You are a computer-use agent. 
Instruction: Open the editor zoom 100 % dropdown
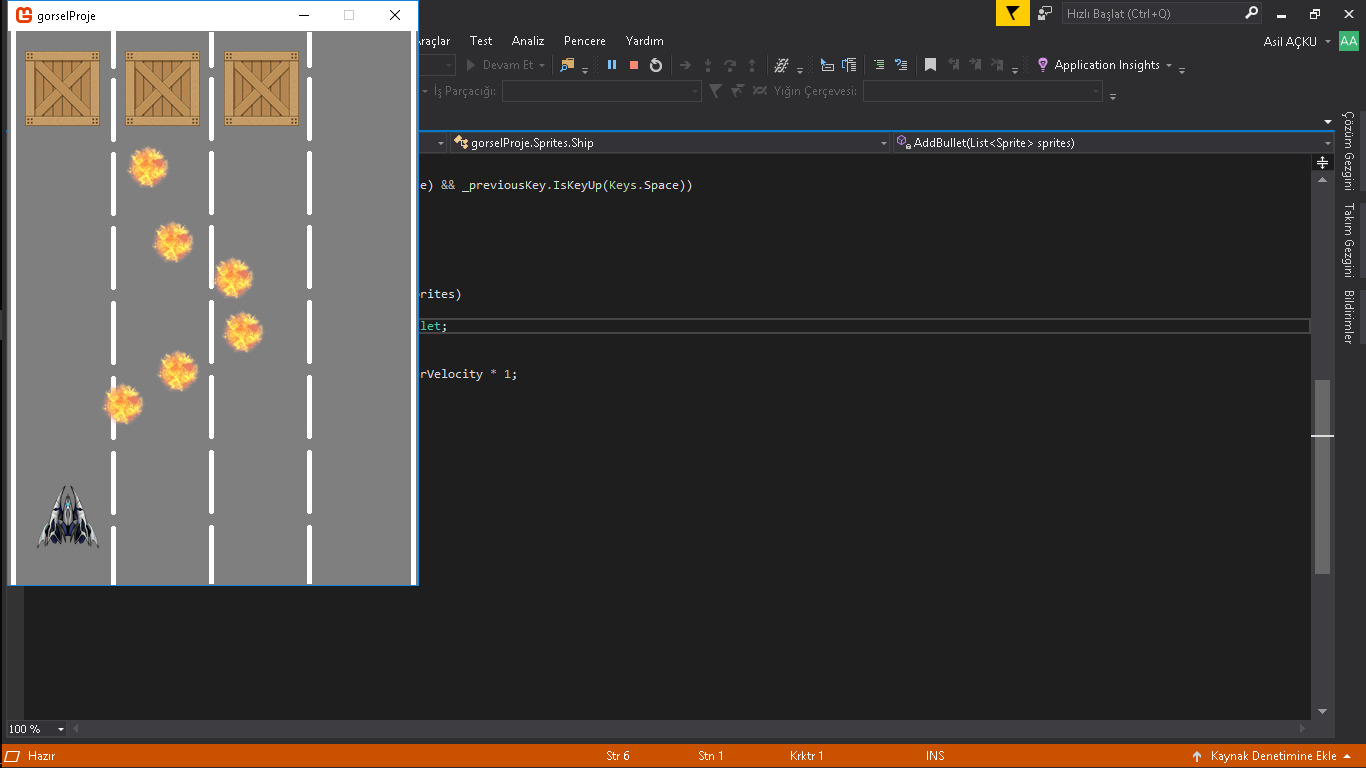click(x=61, y=729)
